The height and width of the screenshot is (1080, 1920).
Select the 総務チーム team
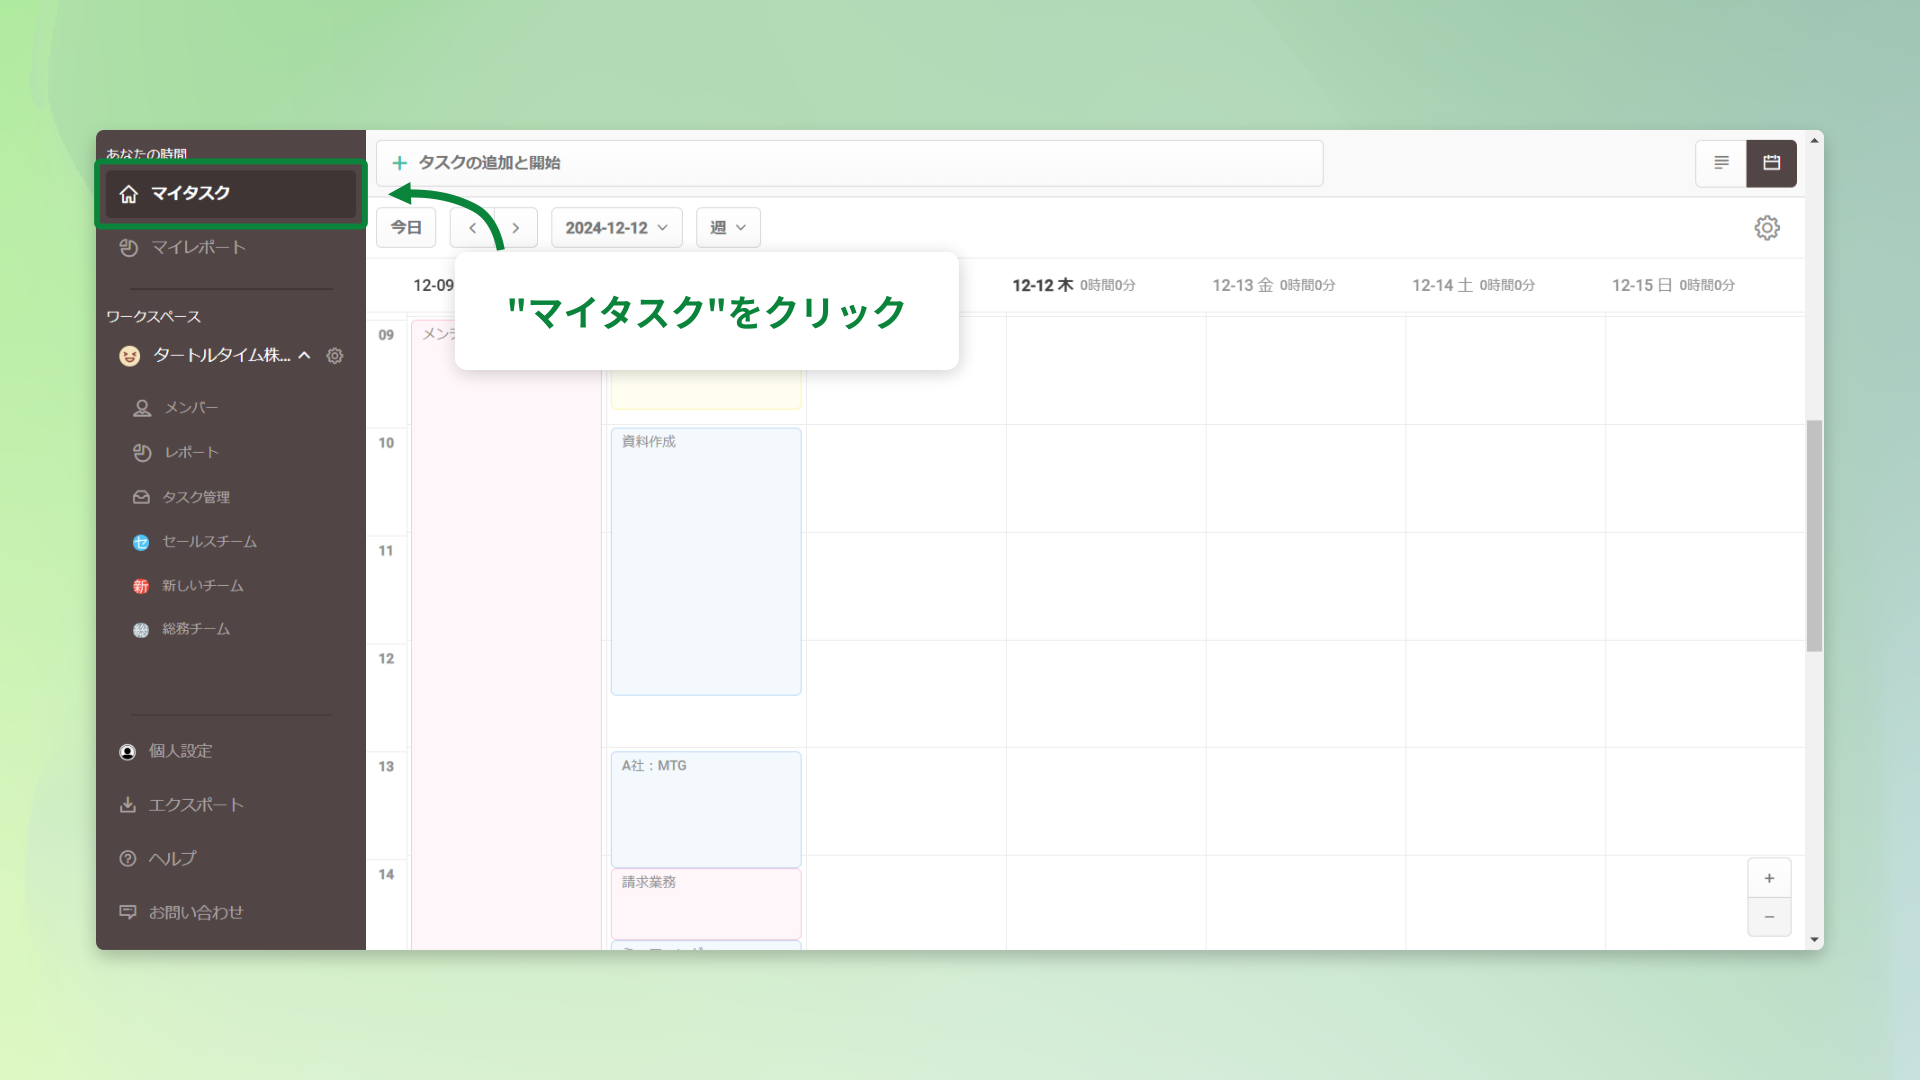(x=196, y=629)
